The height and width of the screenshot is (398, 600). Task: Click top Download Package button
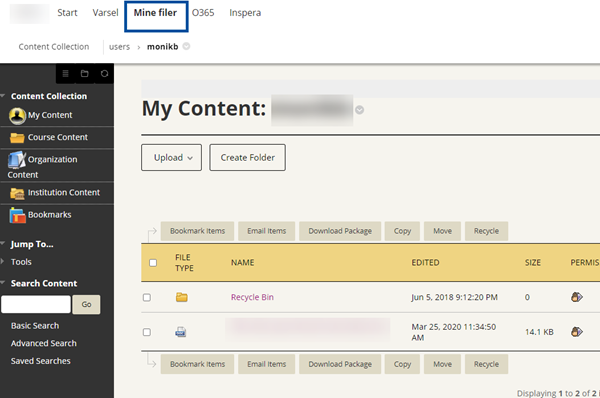[340, 231]
